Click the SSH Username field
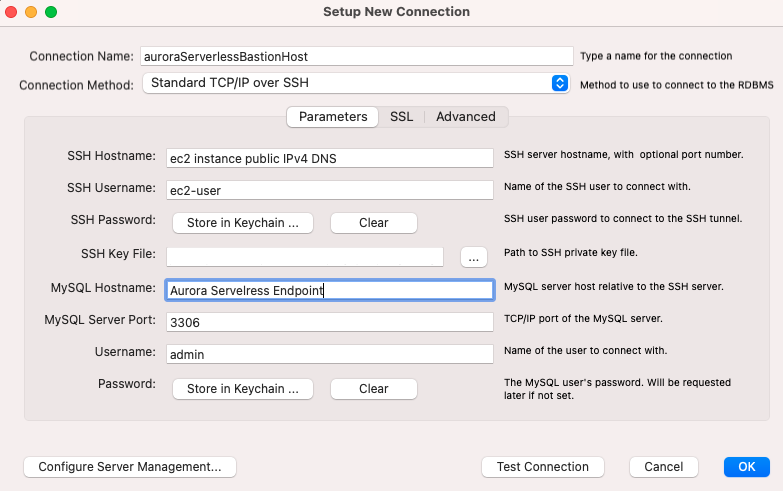The height and width of the screenshot is (491, 783). (x=330, y=190)
